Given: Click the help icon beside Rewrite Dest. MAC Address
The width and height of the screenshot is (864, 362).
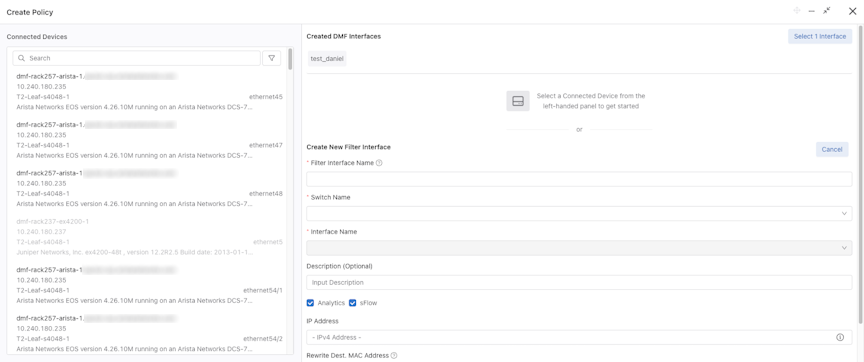Looking at the screenshot, I should [394, 355].
